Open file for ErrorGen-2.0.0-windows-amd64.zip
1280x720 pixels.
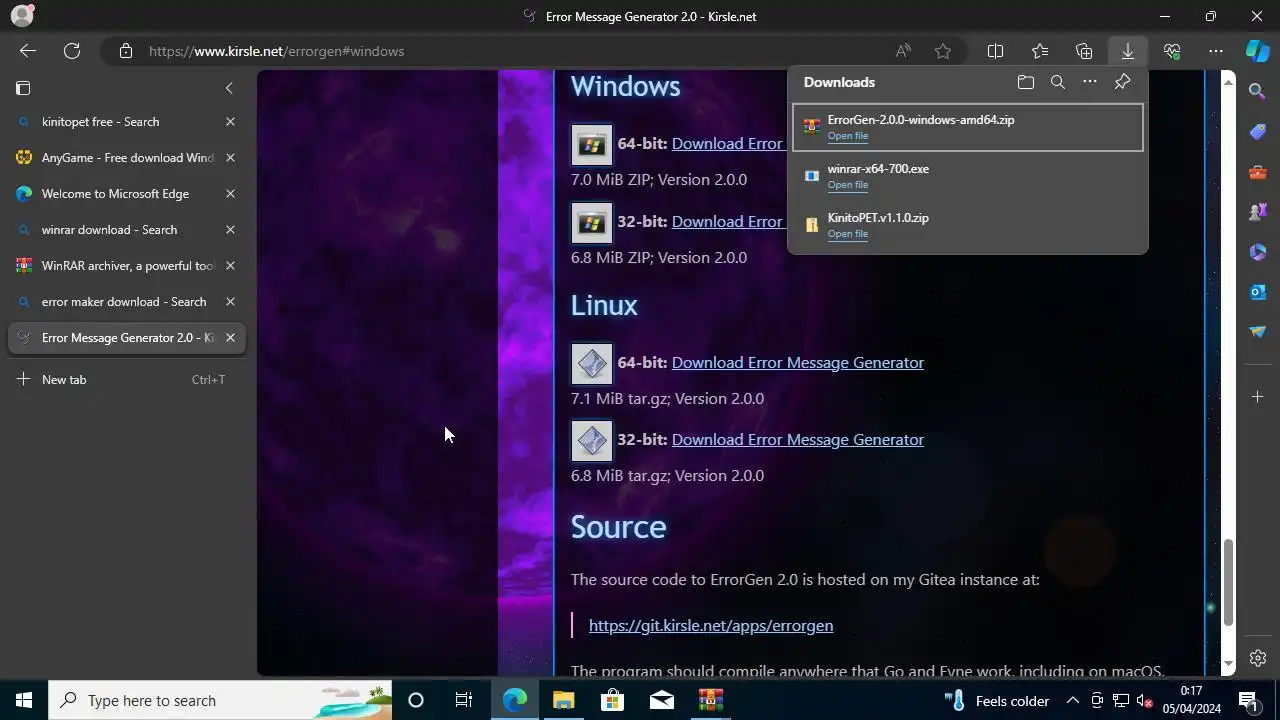point(847,136)
